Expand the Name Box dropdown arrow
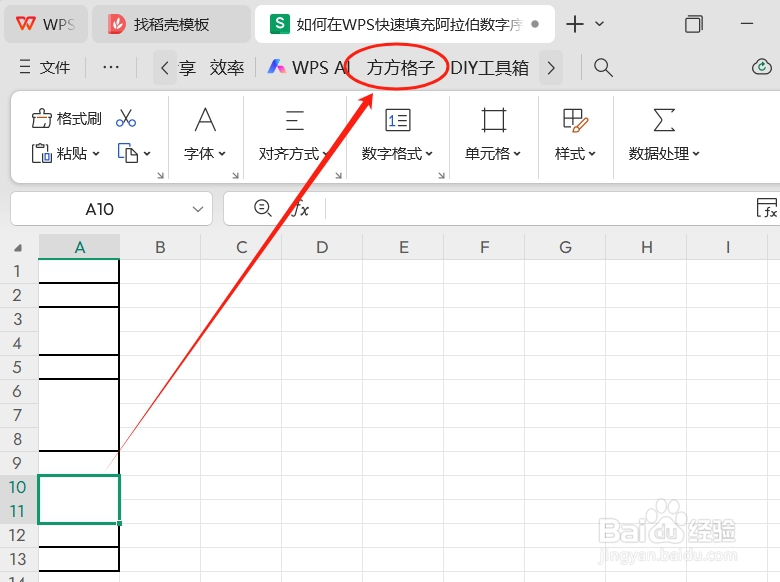The width and height of the screenshot is (780, 582). [x=198, y=209]
